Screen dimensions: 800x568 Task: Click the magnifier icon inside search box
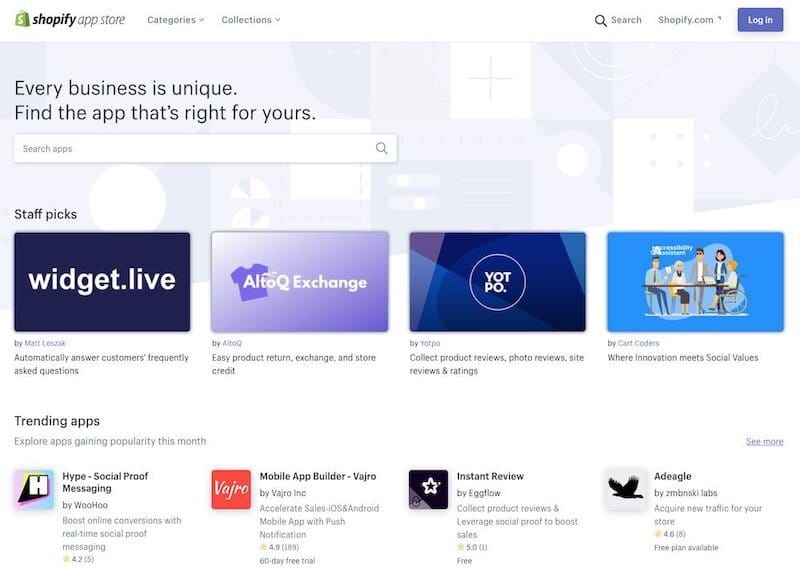click(x=381, y=148)
